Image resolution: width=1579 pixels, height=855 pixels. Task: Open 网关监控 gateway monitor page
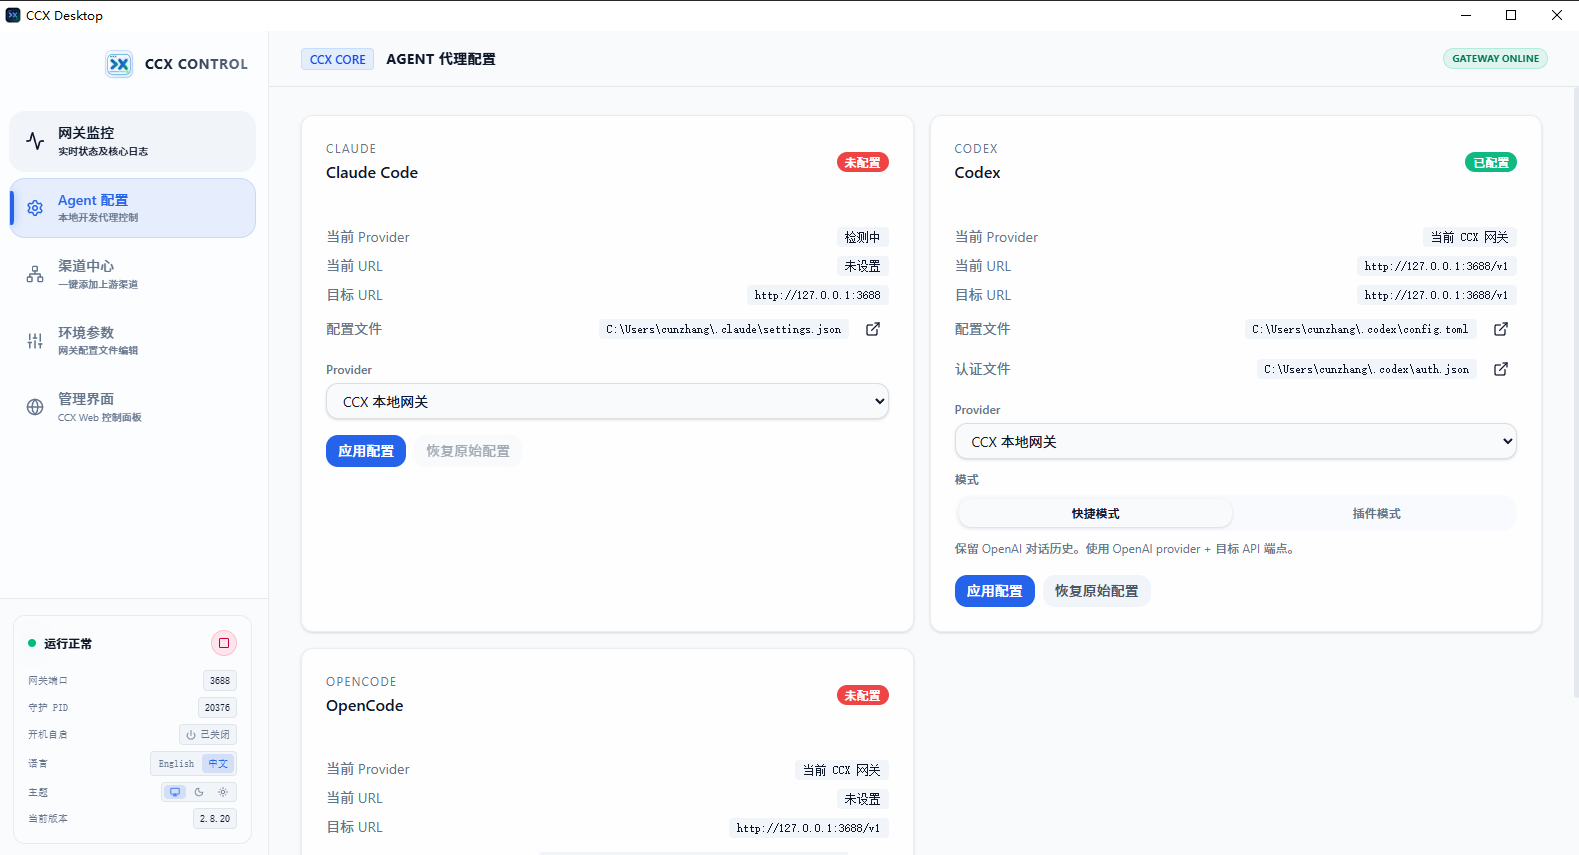click(133, 141)
